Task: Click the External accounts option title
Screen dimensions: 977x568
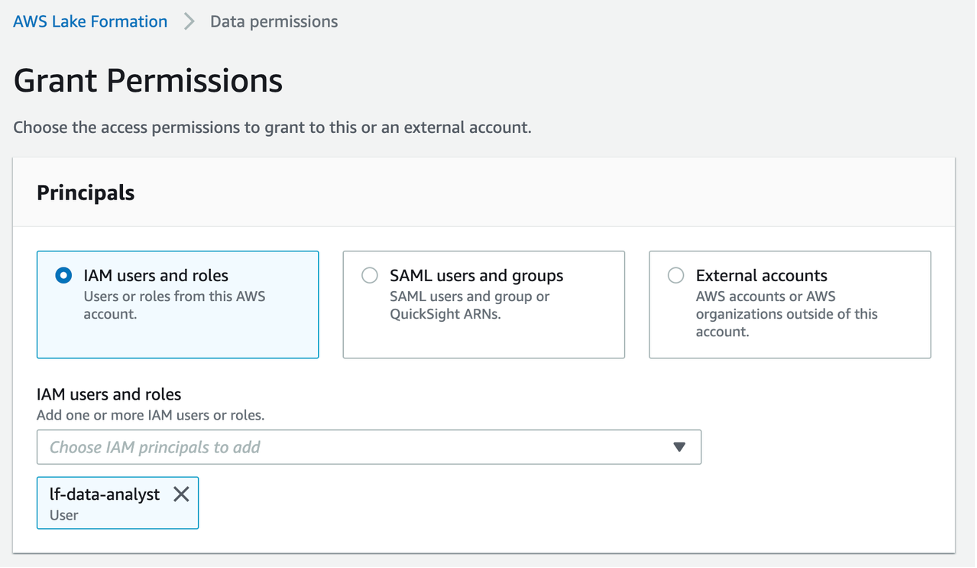Action: 762,276
